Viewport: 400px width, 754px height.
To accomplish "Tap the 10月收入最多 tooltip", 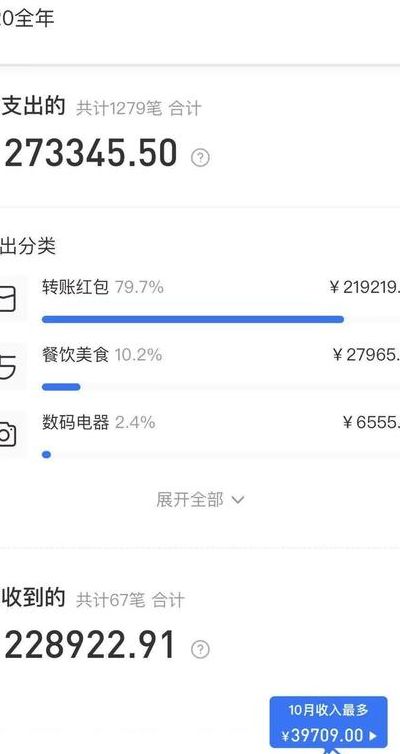I will tap(328, 722).
